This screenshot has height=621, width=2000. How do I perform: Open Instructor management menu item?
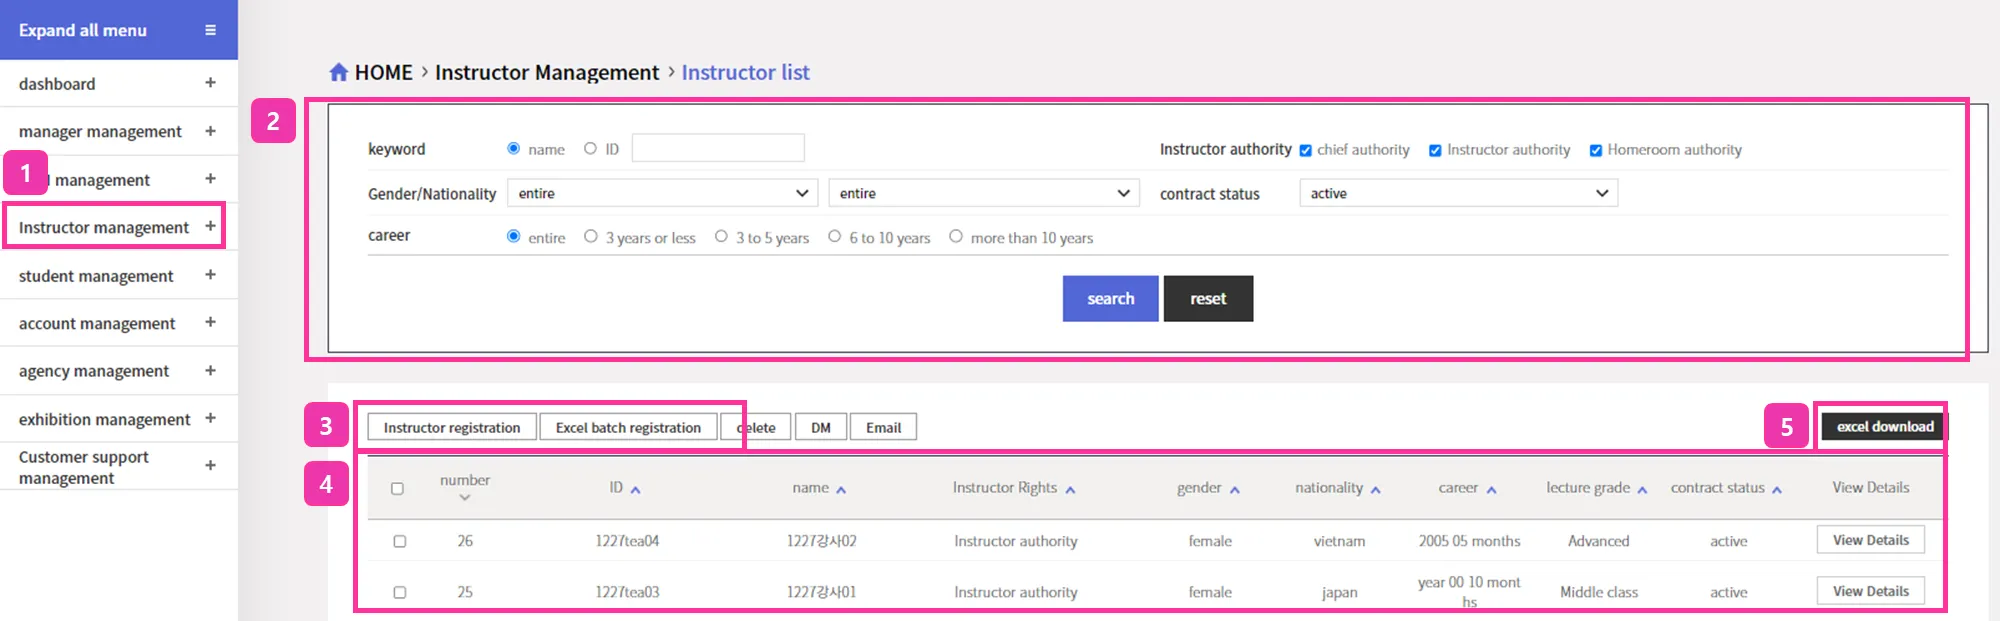point(104,227)
